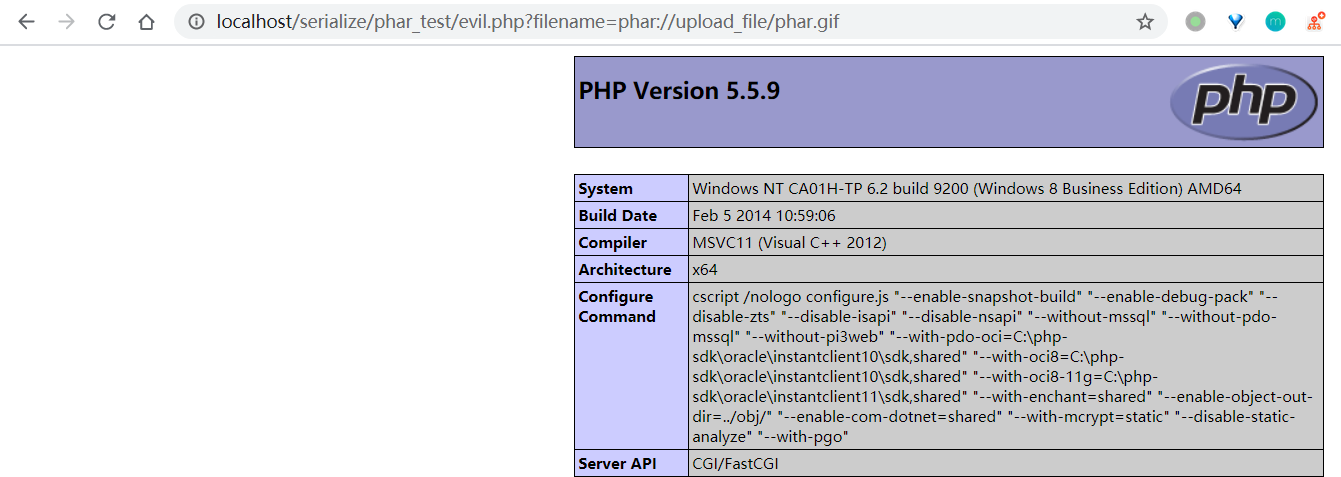Select the MSVC11 compiler value
This screenshot has height=477, width=1341.
coord(789,242)
